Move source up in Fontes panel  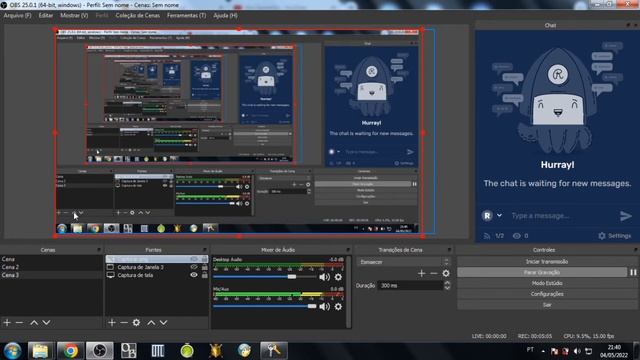151,323
